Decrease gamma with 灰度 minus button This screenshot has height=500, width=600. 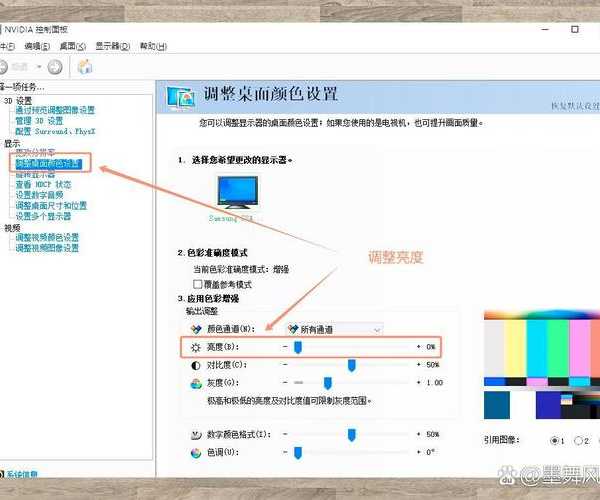click(x=285, y=383)
